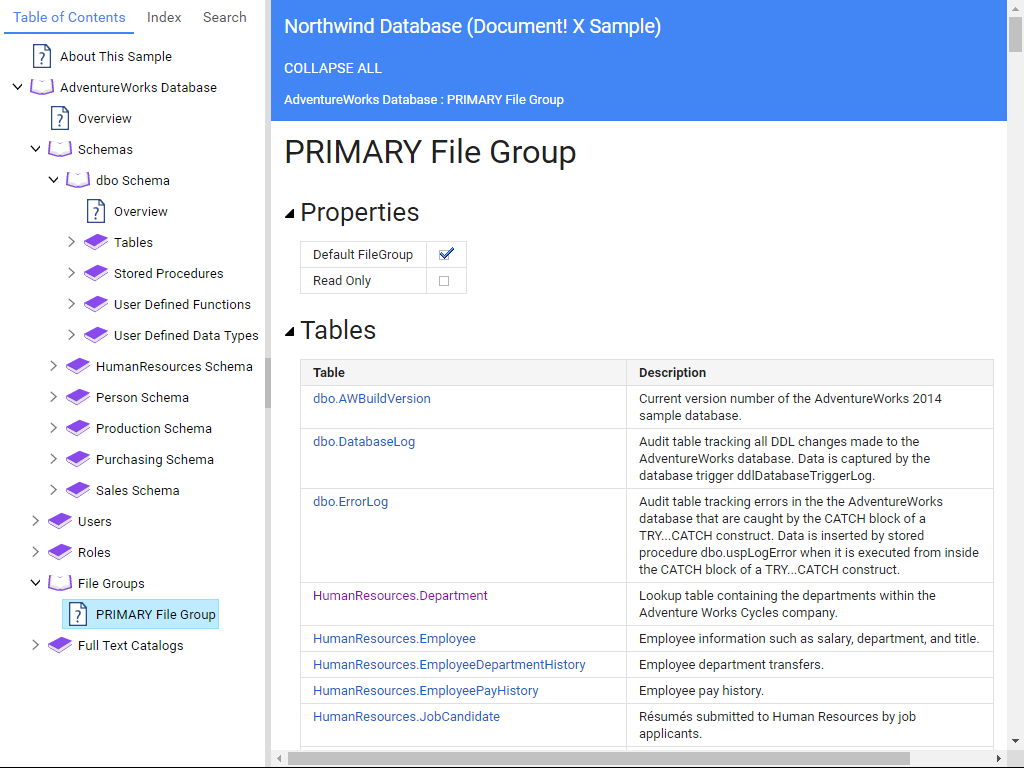Click the horizontal scrollbar thumb at bottom
1024x768 pixels.
coord(598,758)
